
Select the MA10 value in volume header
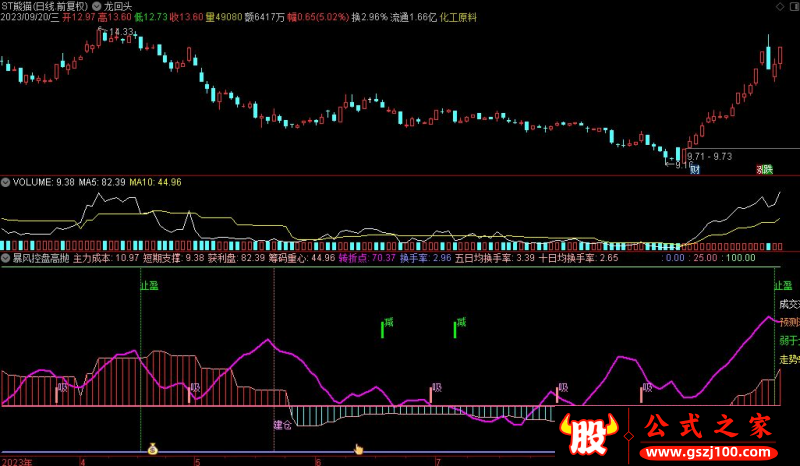pyautogui.click(x=154, y=182)
